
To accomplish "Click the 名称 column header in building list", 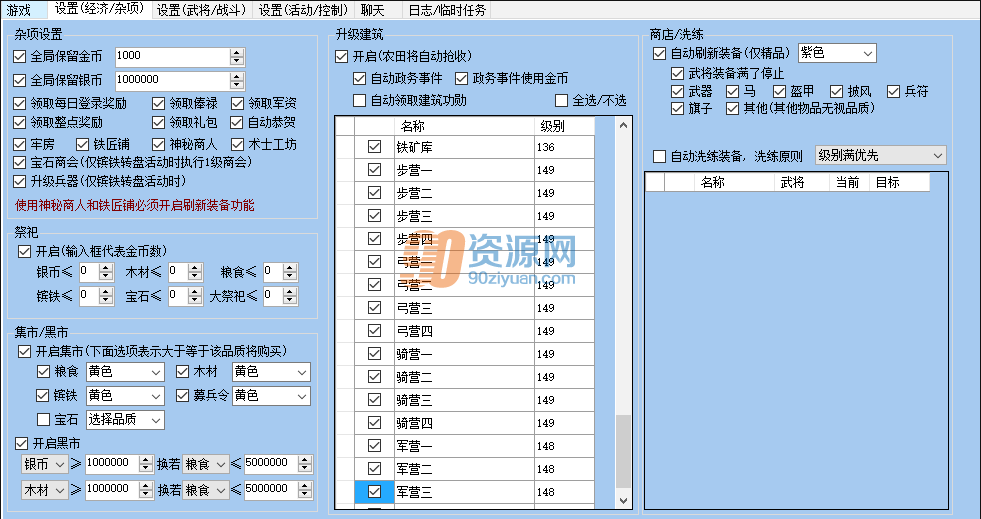I will 464,126.
